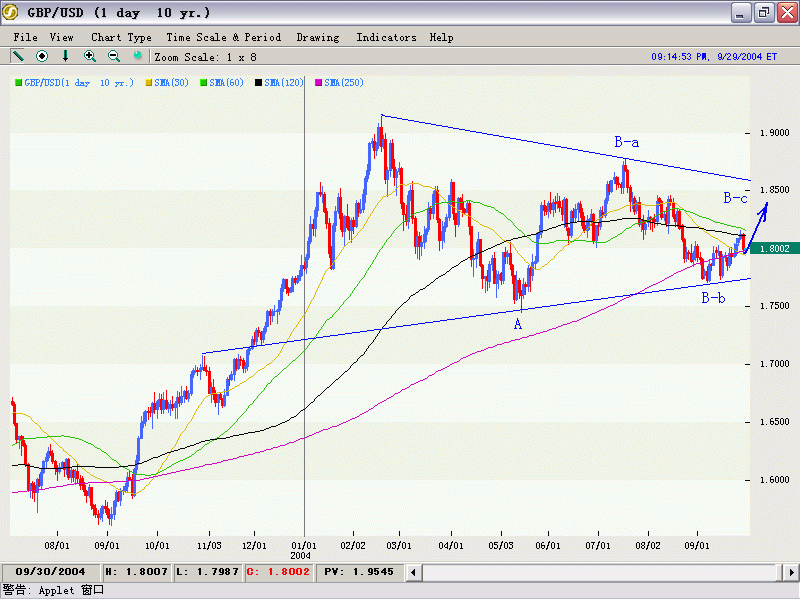800x600 pixels.
Task: Click the 1.7500 price axis label
Action: [x=774, y=306]
